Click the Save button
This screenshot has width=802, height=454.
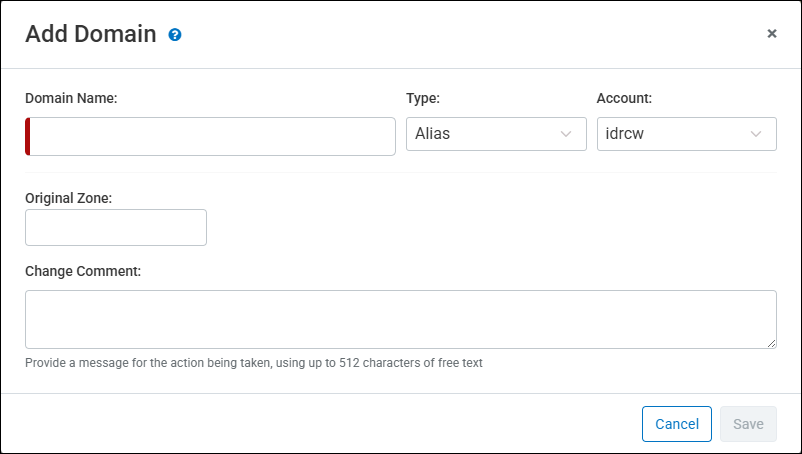(748, 424)
